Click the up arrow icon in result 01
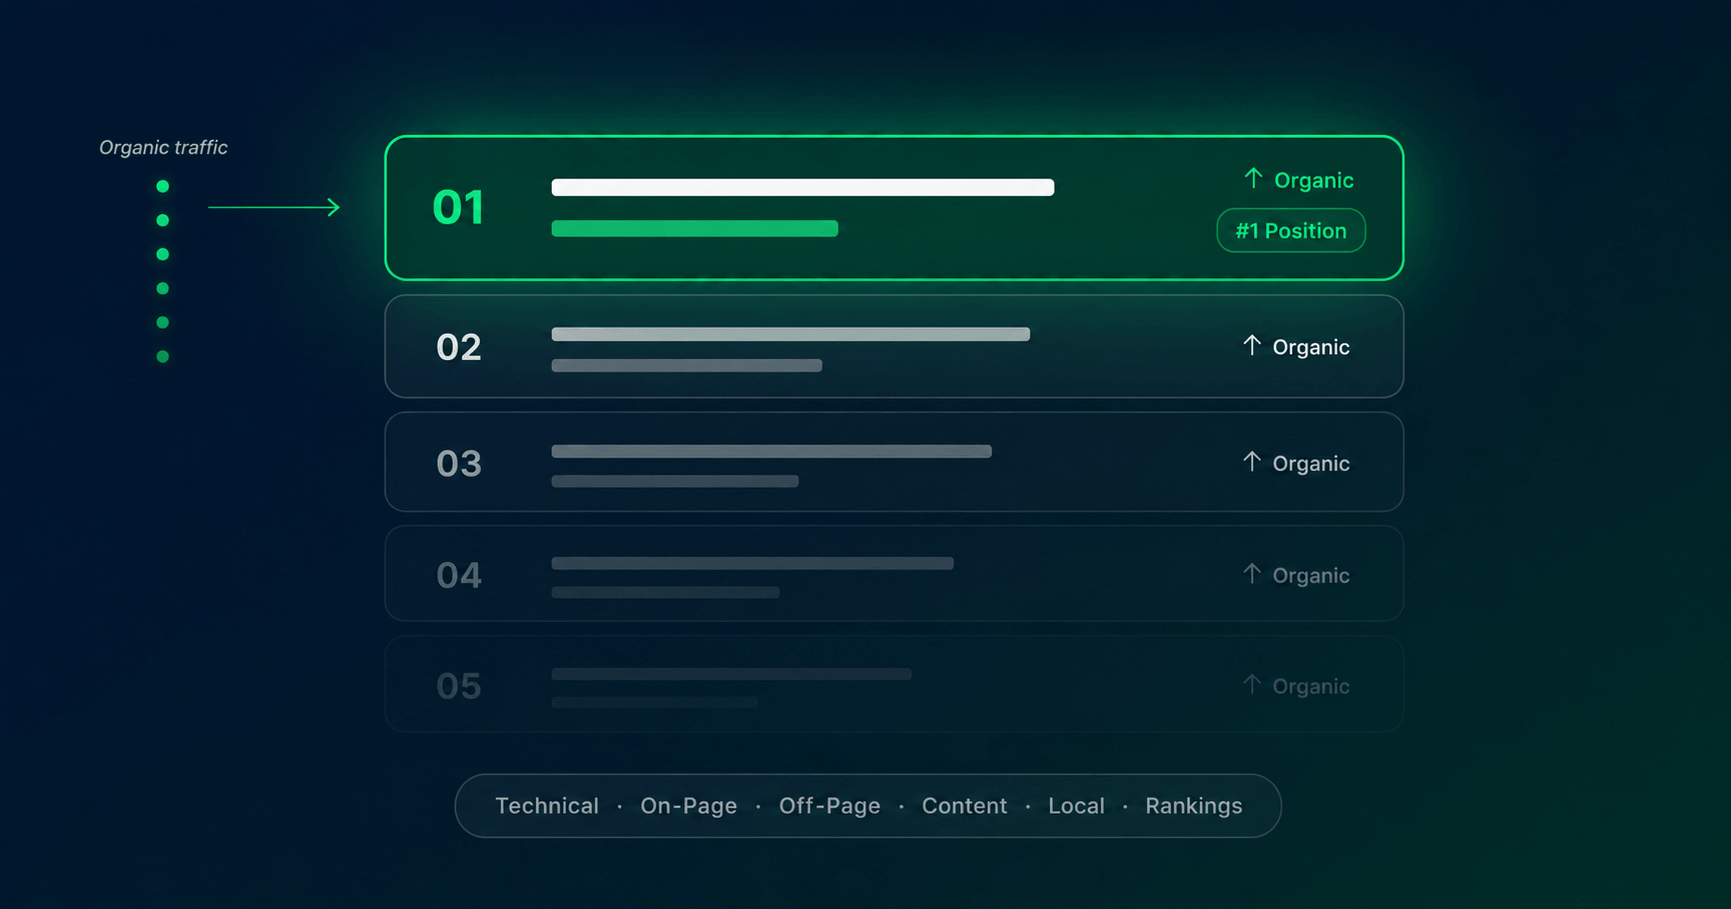The width and height of the screenshot is (1731, 909). [1253, 178]
